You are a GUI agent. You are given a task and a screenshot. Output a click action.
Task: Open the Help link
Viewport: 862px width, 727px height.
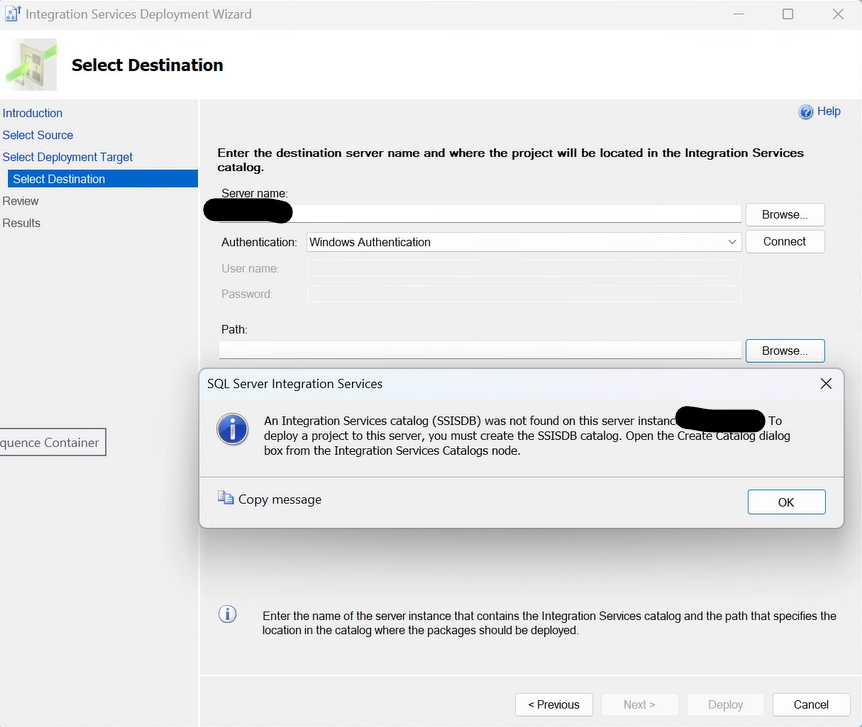pos(828,111)
